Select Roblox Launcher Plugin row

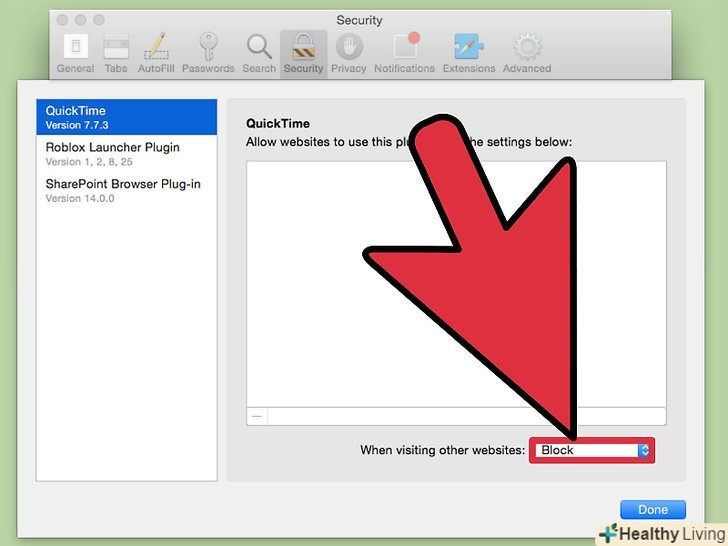(x=127, y=154)
